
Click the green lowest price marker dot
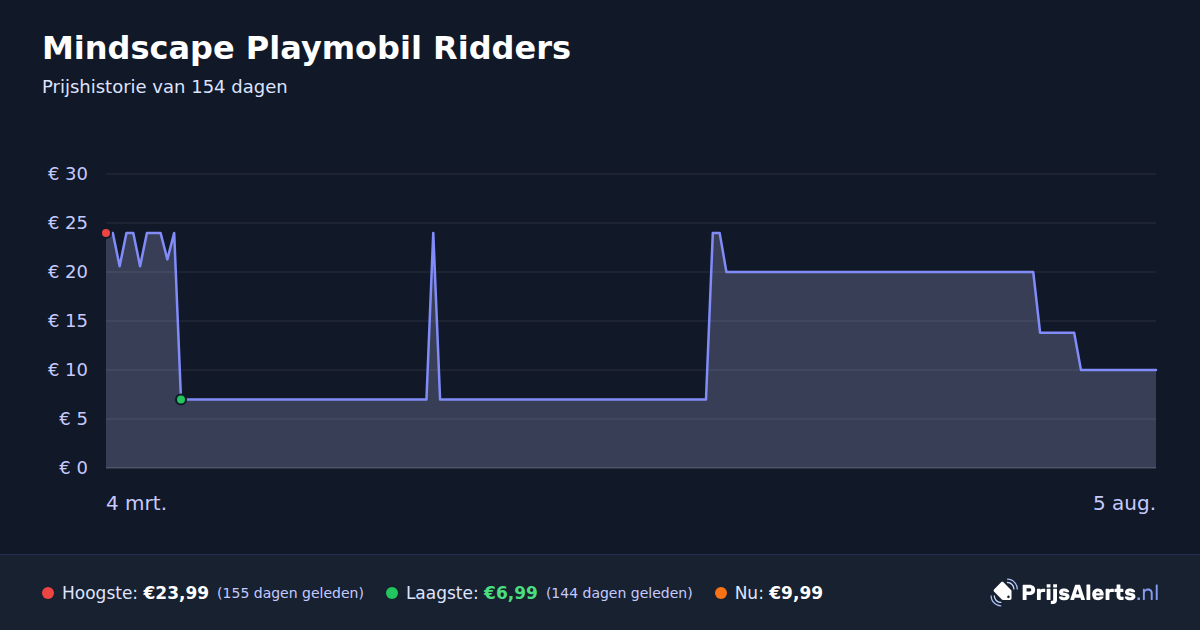(x=181, y=399)
